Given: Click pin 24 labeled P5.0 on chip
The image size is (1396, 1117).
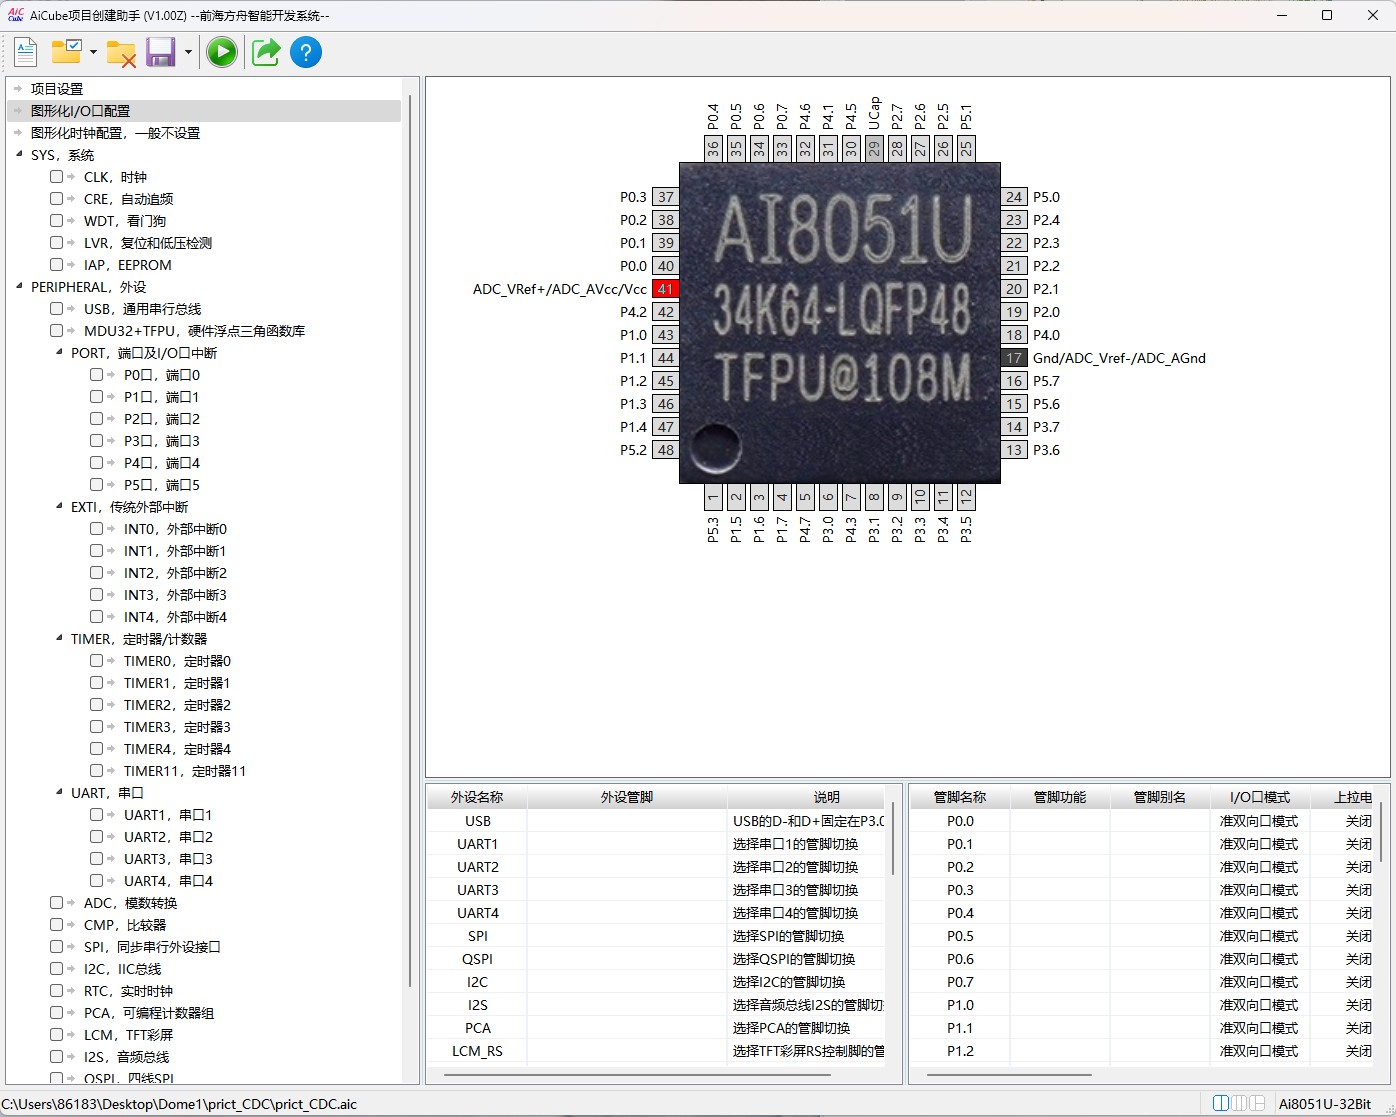Looking at the screenshot, I should (x=1014, y=197).
